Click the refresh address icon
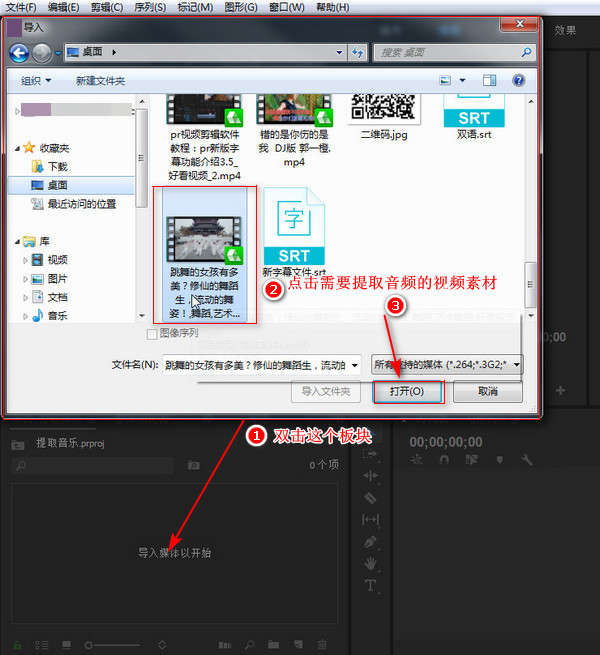 pyautogui.click(x=358, y=53)
